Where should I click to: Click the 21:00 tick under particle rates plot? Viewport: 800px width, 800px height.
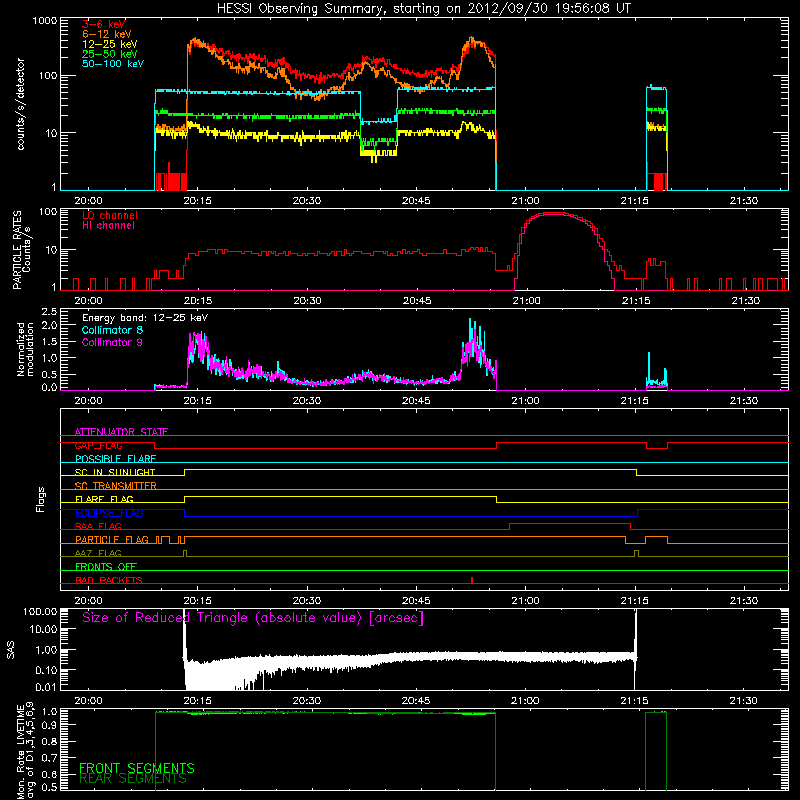tap(526, 301)
